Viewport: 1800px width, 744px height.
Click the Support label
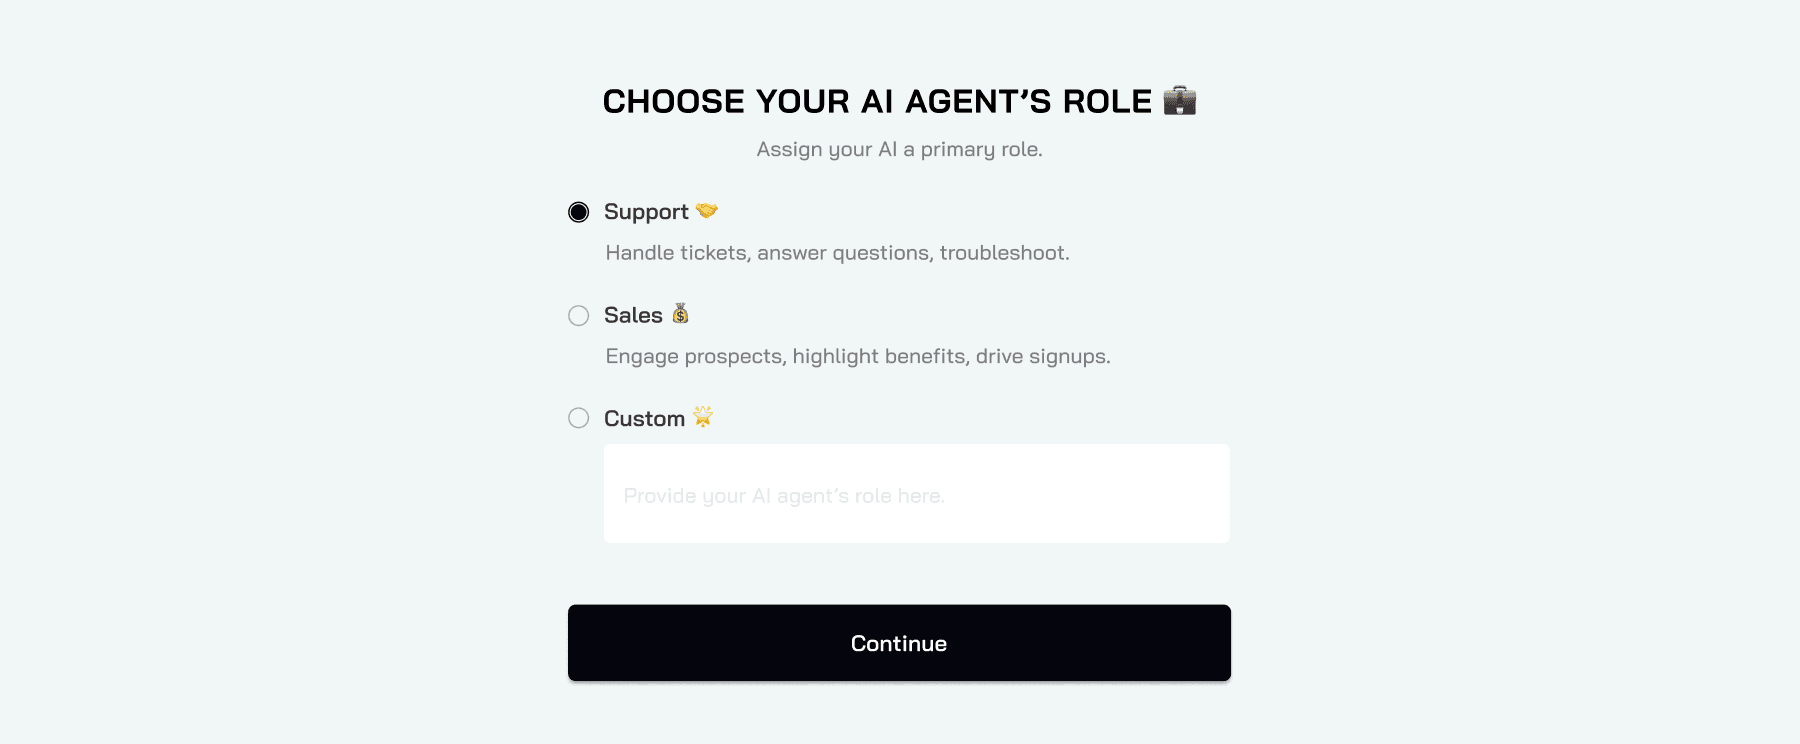(x=645, y=211)
